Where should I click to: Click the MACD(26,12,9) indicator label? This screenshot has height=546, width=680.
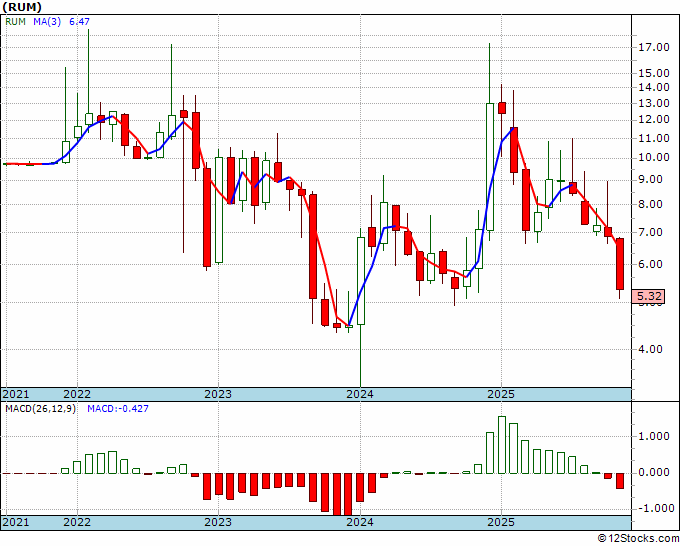40,409
